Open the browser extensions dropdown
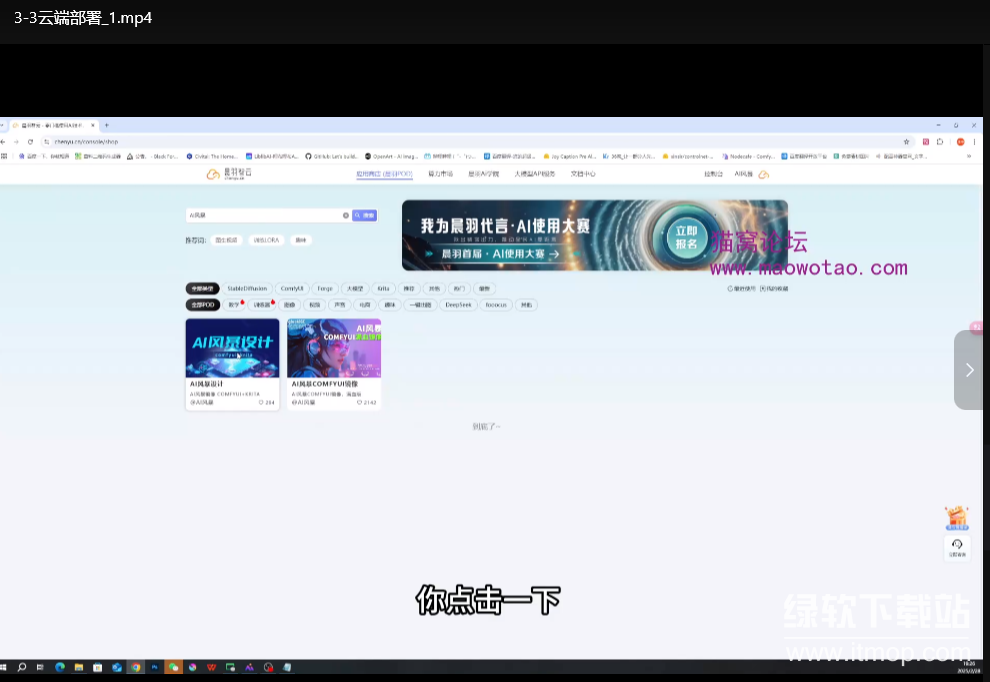990x682 pixels. coord(940,142)
